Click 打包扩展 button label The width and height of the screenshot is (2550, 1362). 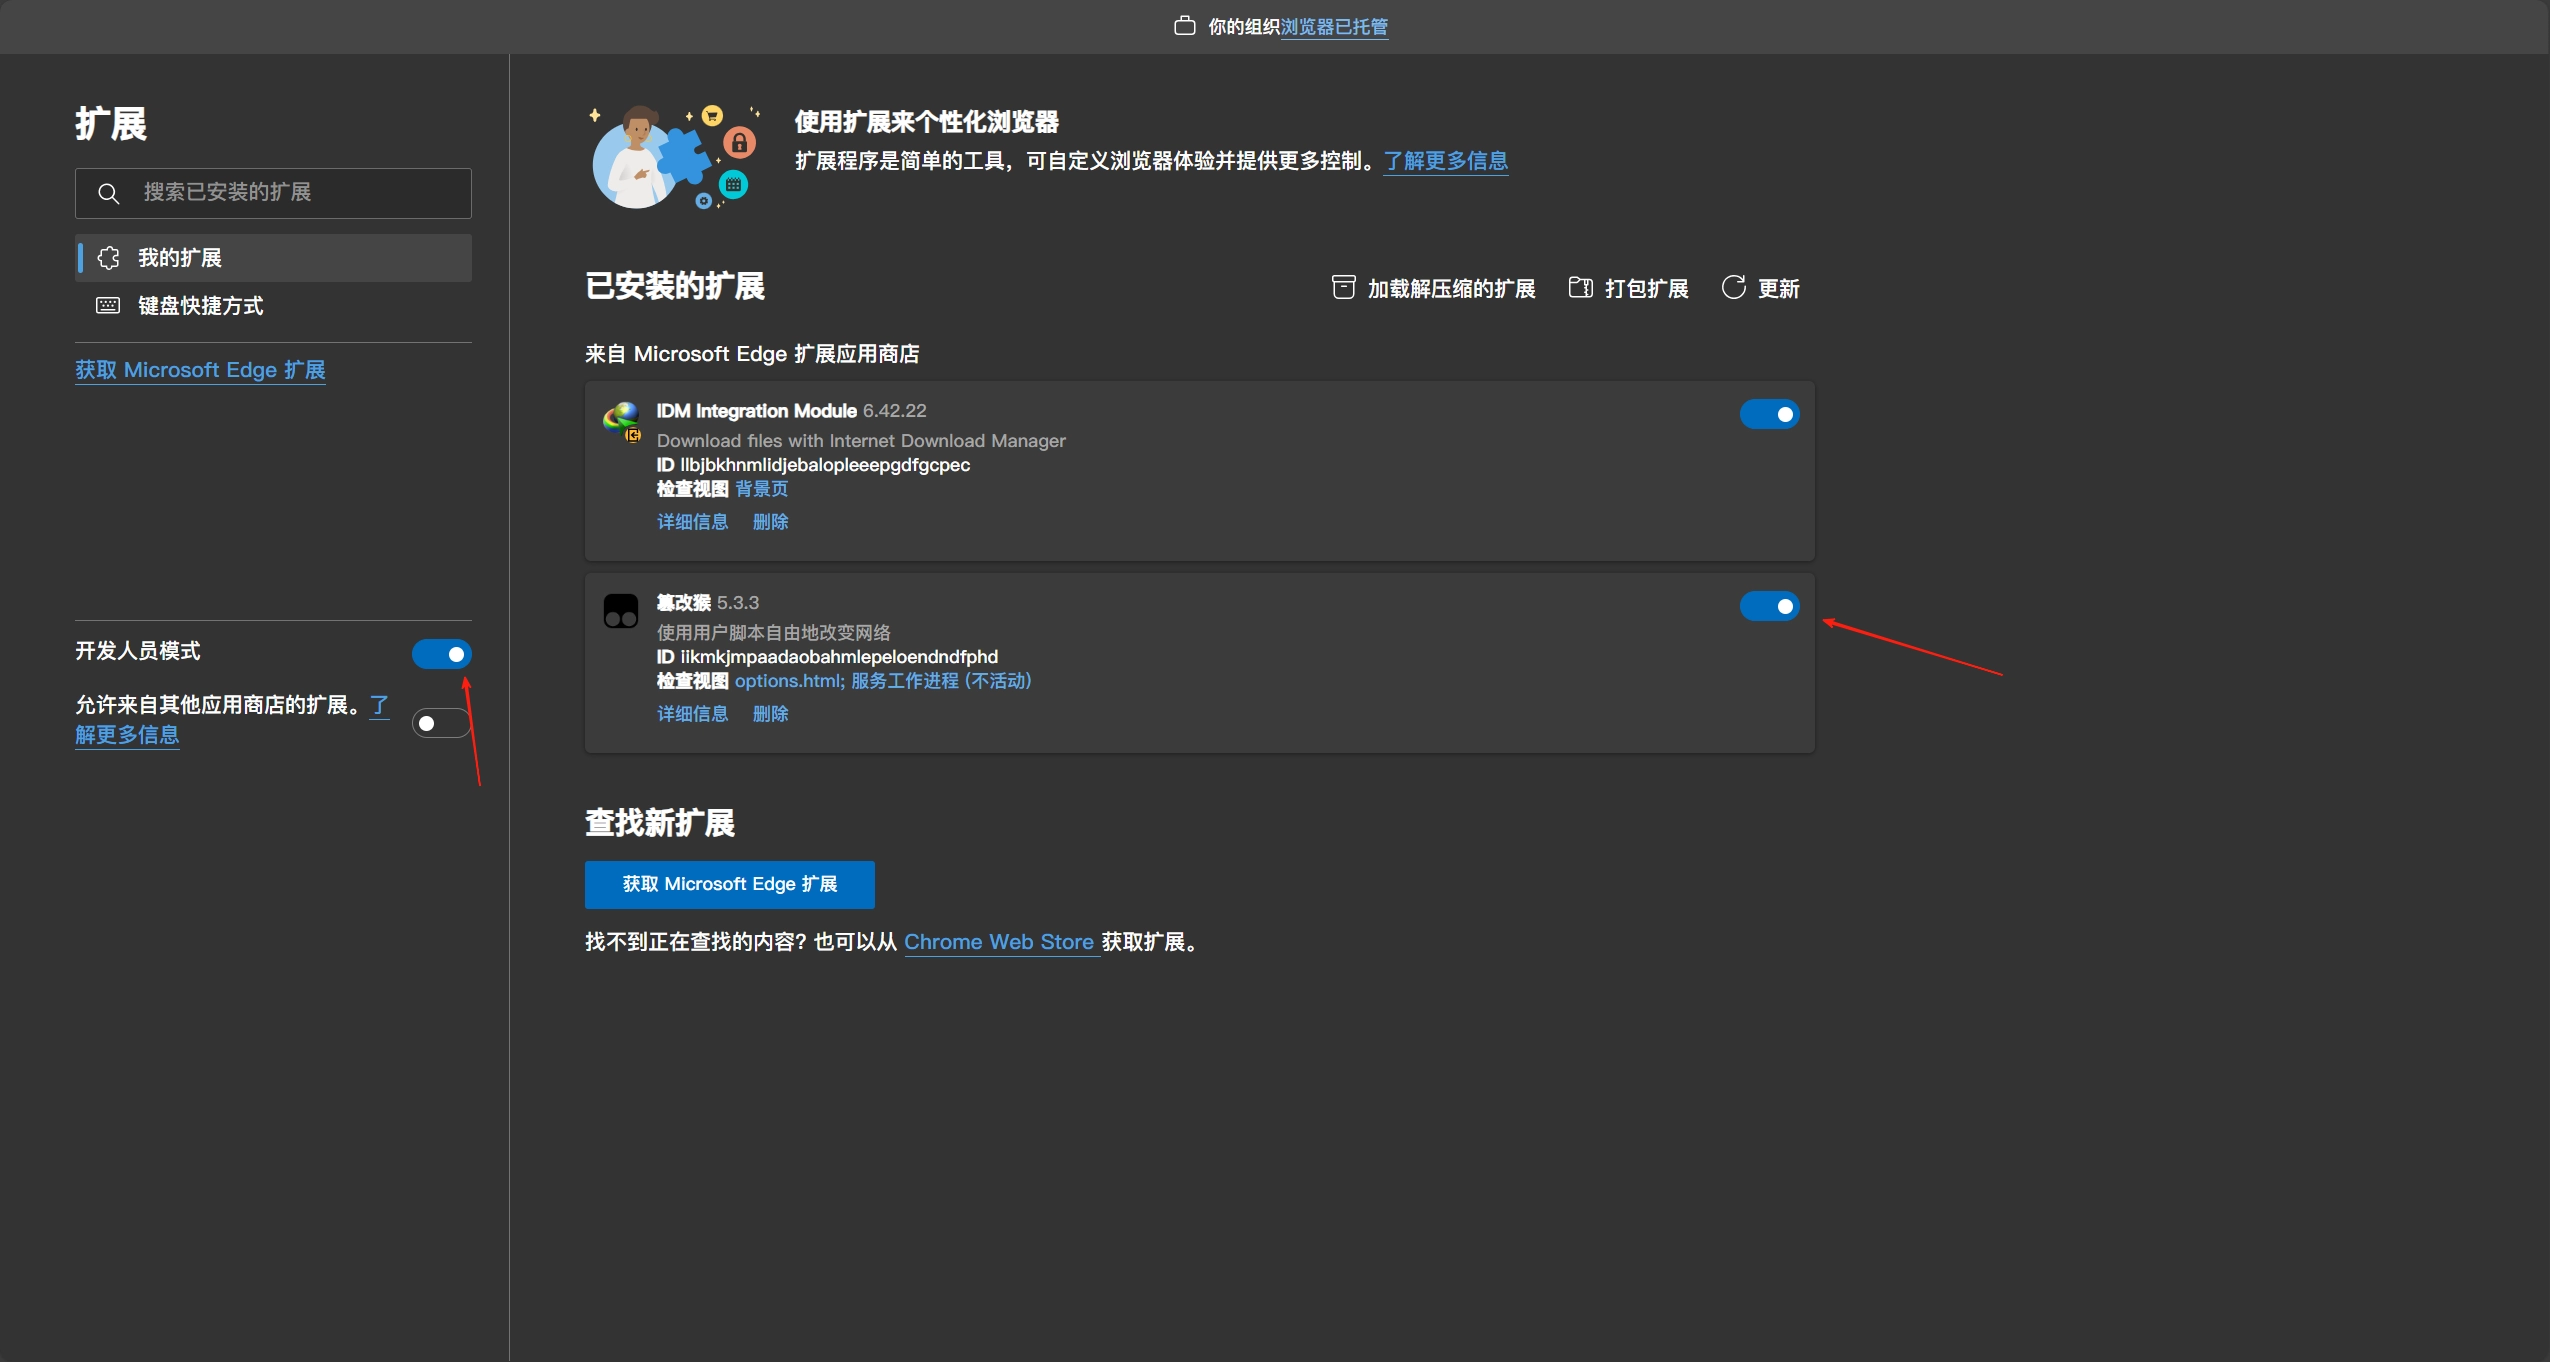(x=1646, y=289)
